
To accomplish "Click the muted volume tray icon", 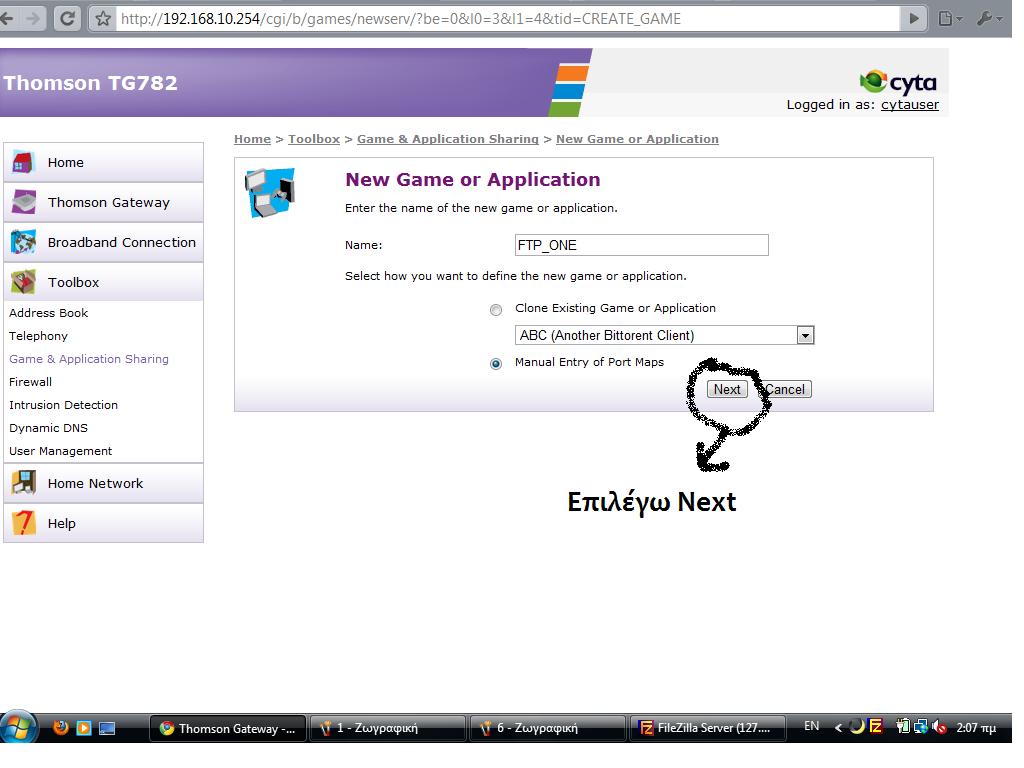I will pos(939,726).
